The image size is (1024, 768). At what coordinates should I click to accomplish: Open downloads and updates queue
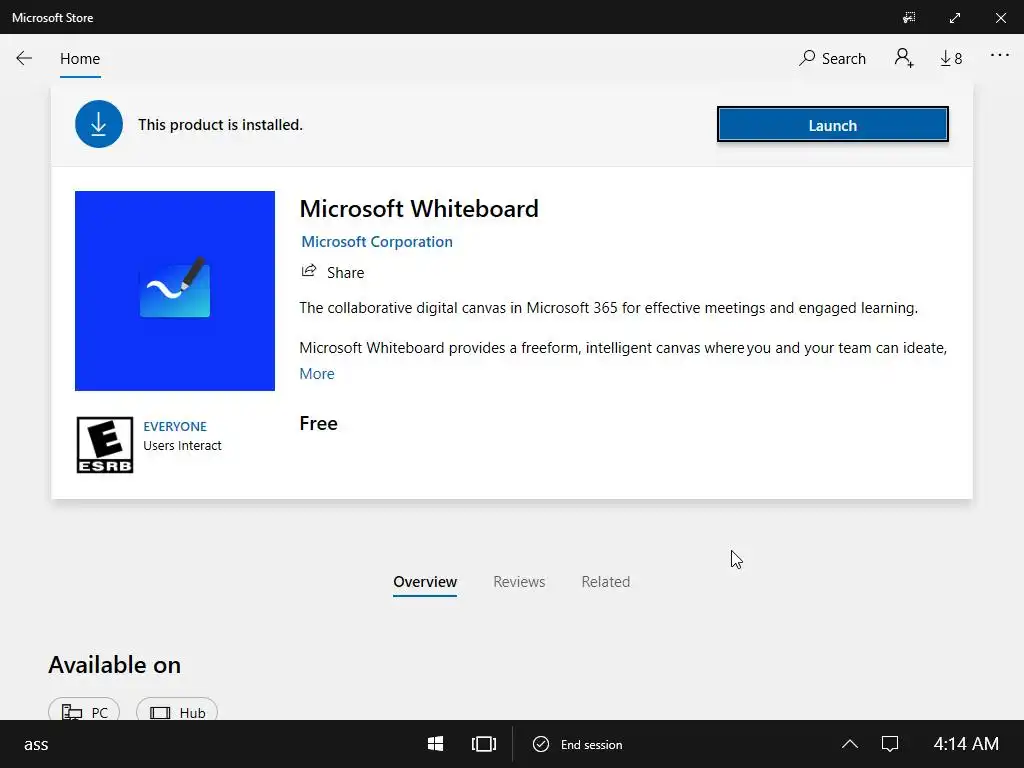click(951, 58)
